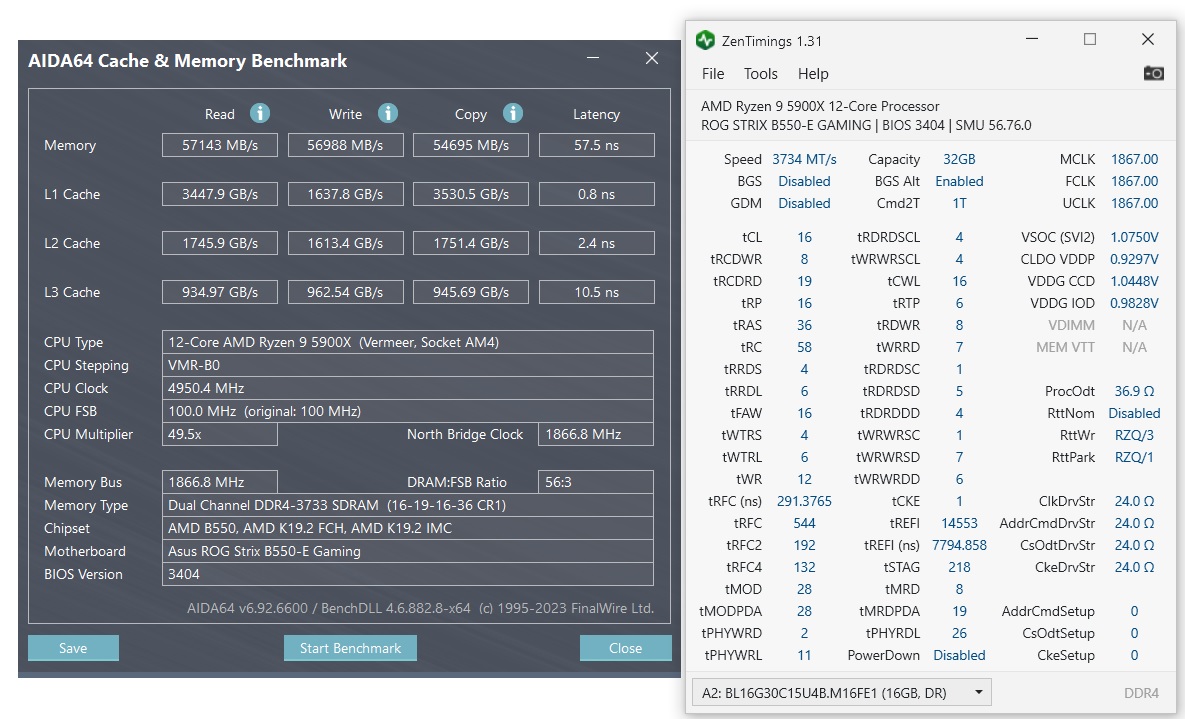Viewport: 1185px width, 719px height.
Task: Click the L3 Cache Read value 934.97 GB/s
Action: 220,292
